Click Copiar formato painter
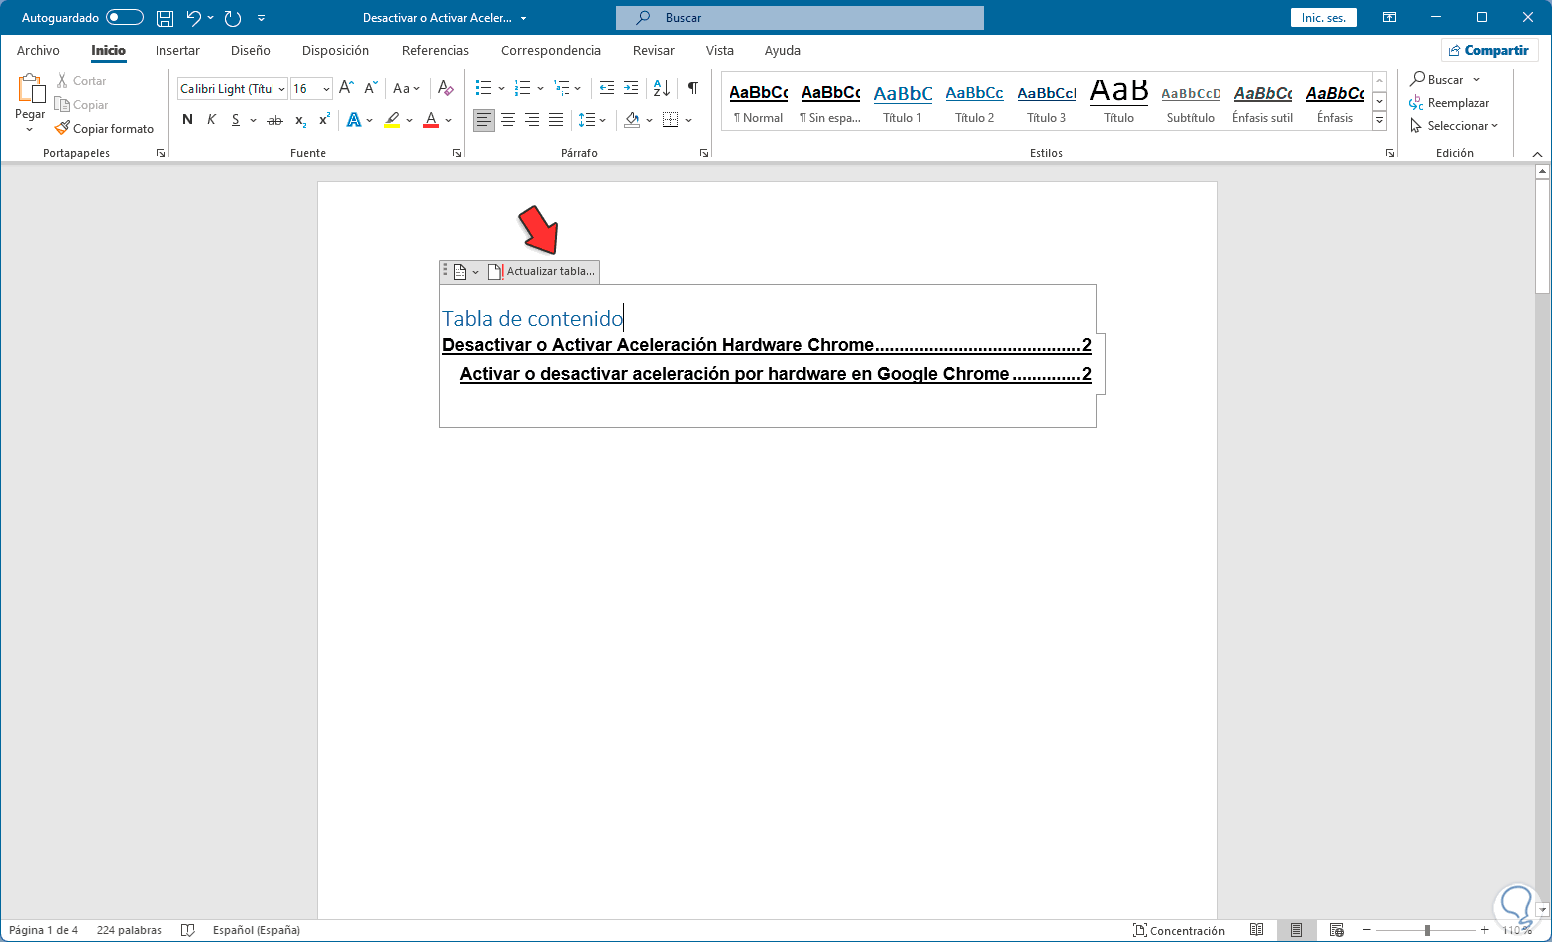 pos(105,129)
